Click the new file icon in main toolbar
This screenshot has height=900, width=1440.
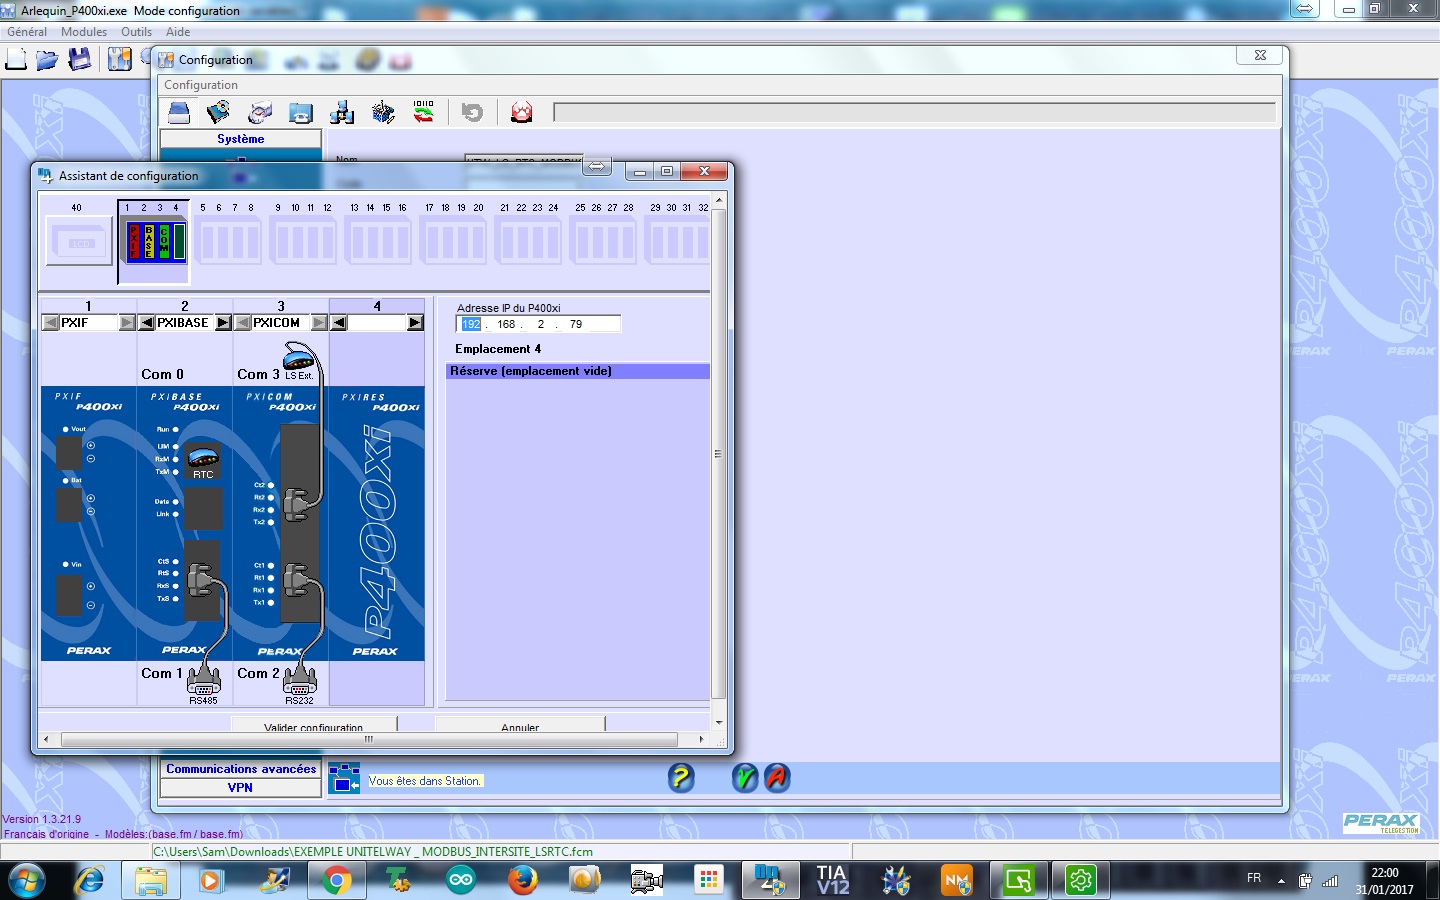pyautogui.click(x=16, y=60)
